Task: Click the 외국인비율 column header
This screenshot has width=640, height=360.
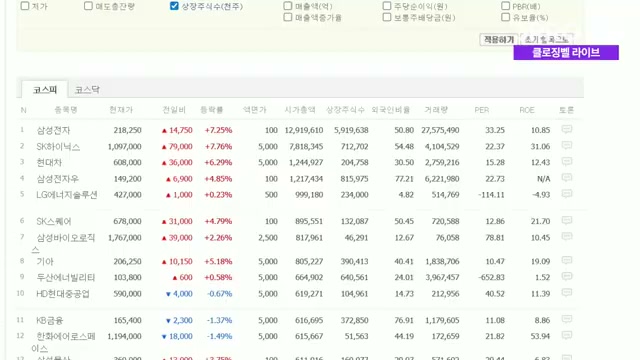Action: click(x=391, y=110)
